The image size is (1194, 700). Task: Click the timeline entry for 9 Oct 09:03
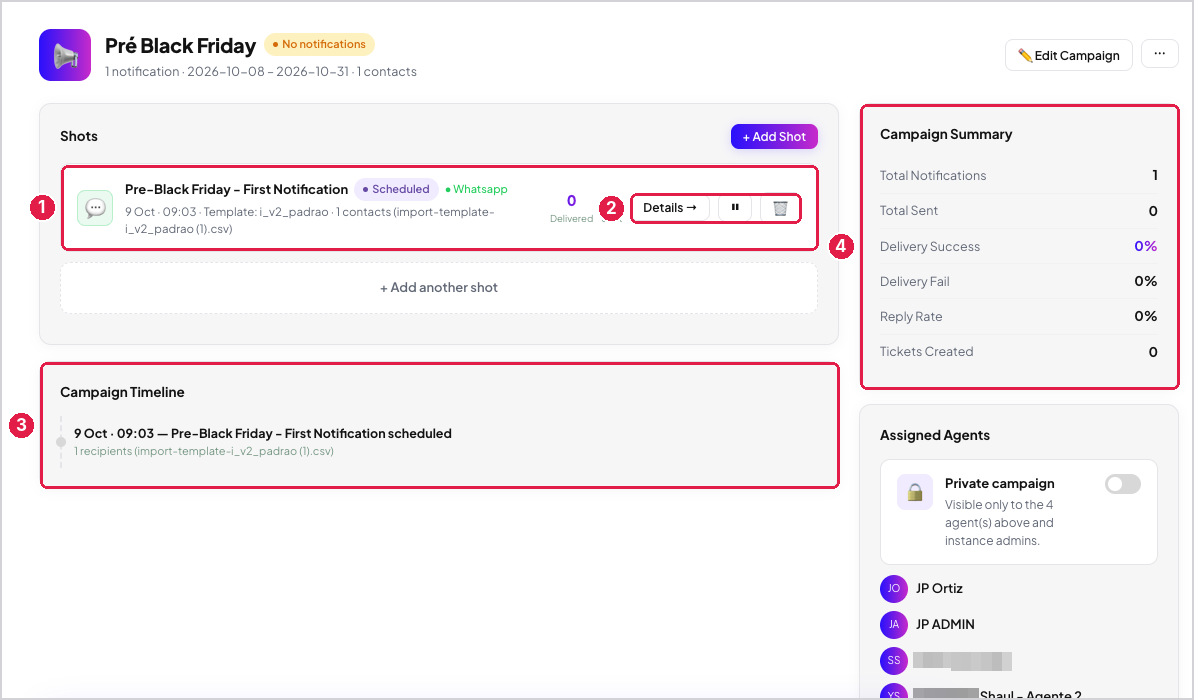click(263, 433)
